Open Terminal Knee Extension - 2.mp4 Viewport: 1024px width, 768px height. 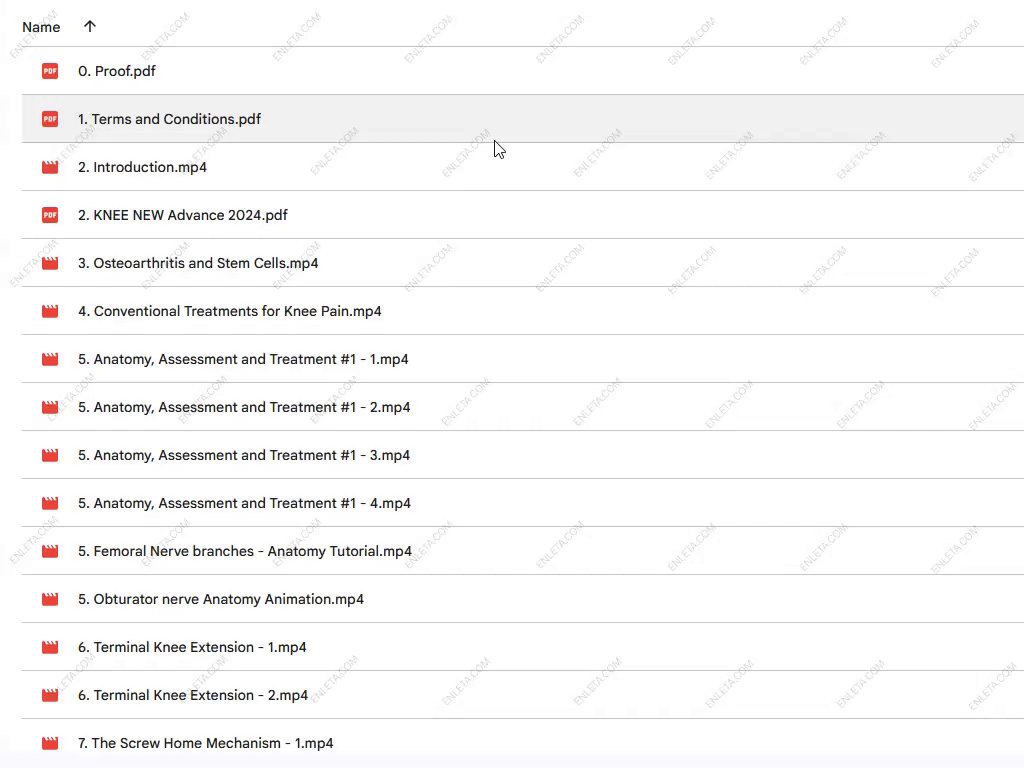point(193,695)
